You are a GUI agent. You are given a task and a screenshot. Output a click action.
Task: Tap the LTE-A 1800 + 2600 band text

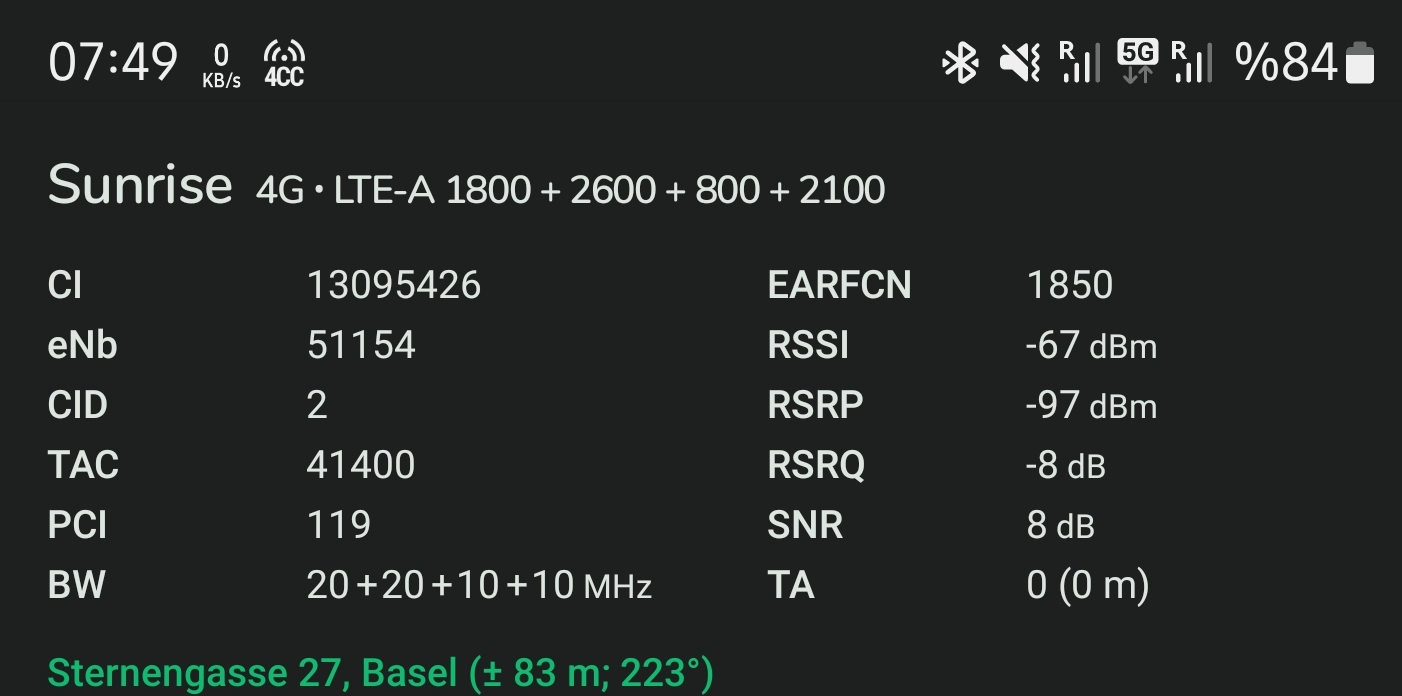click(495, 190)
